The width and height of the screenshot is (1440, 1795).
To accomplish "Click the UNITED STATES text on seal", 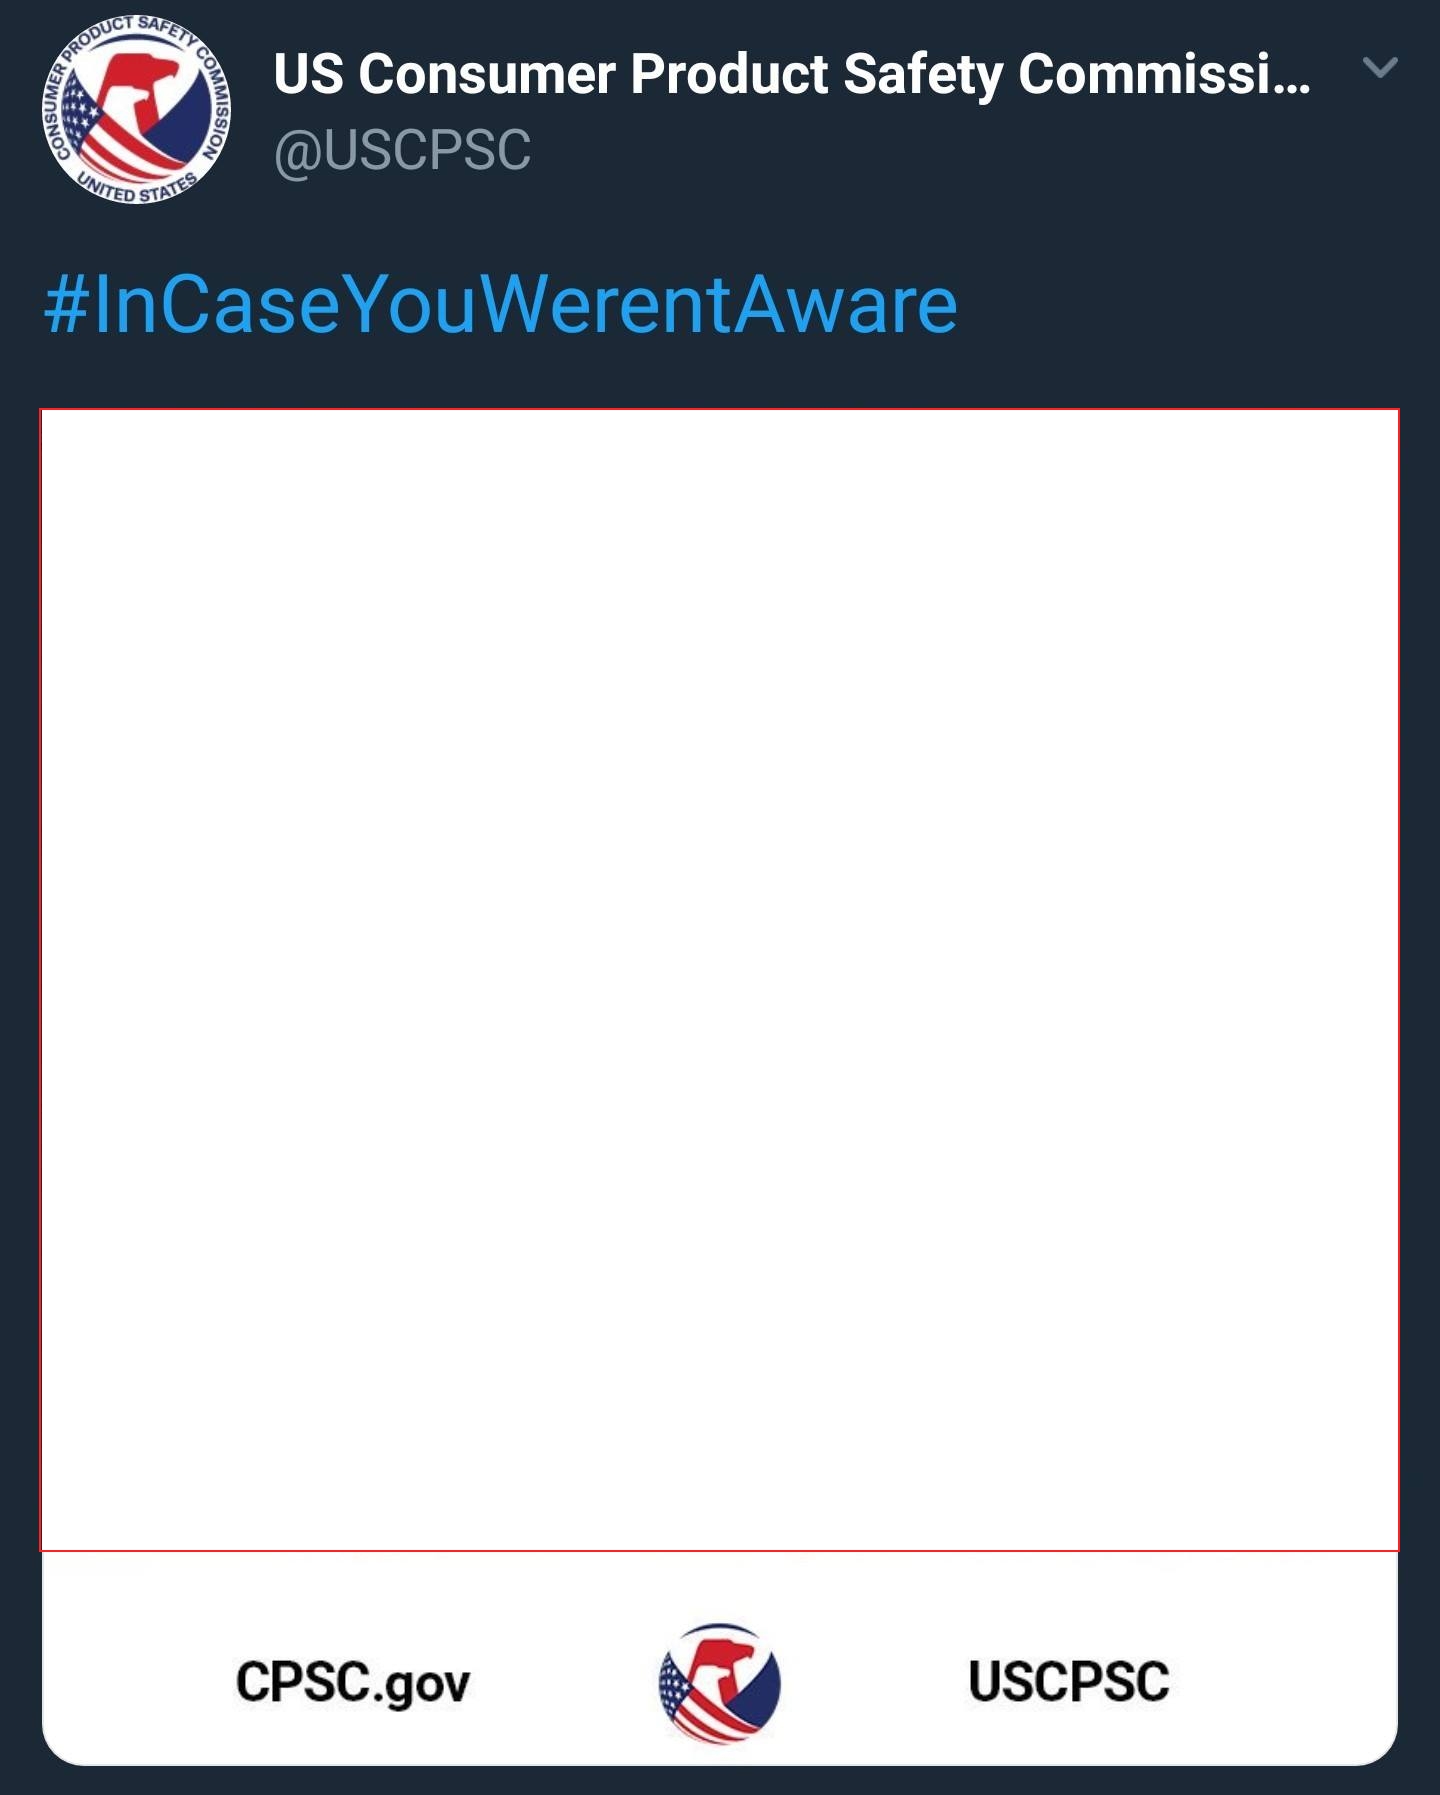I will pos(138,187).
